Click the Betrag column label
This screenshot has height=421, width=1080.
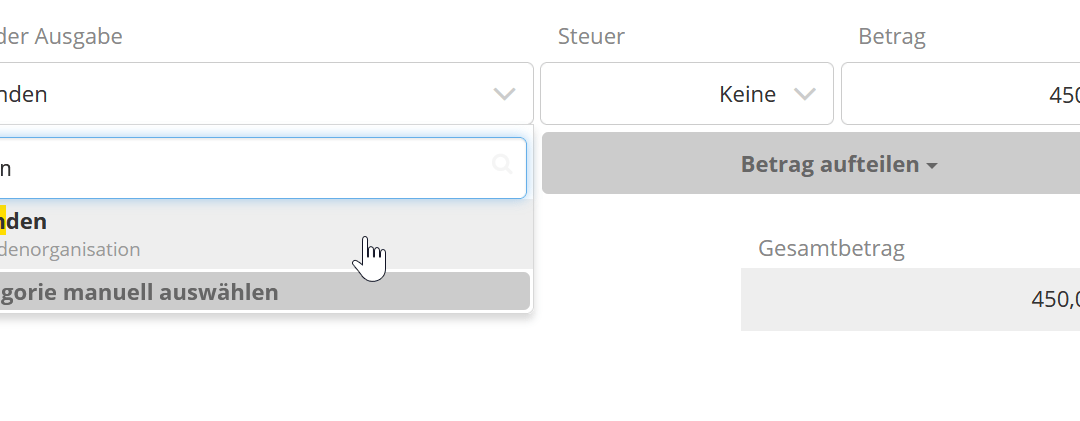[x=892, y=37]
